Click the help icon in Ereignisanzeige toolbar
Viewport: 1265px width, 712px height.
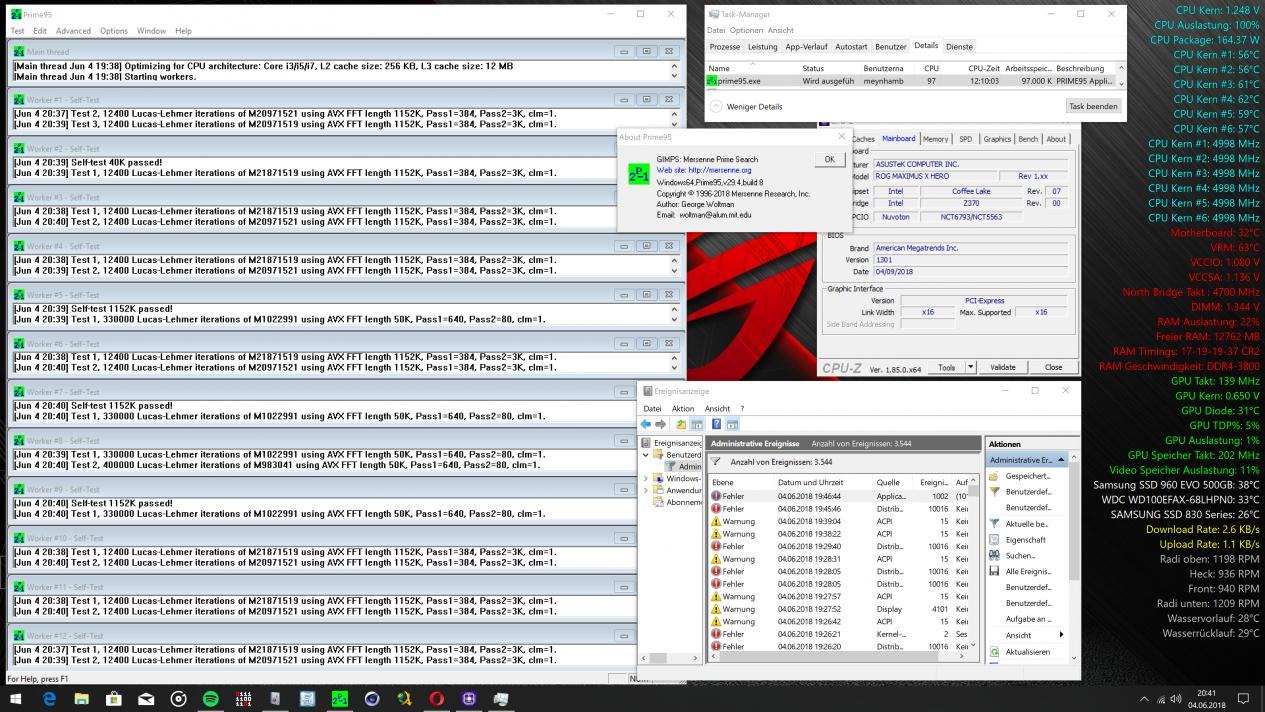coord(716,424)
